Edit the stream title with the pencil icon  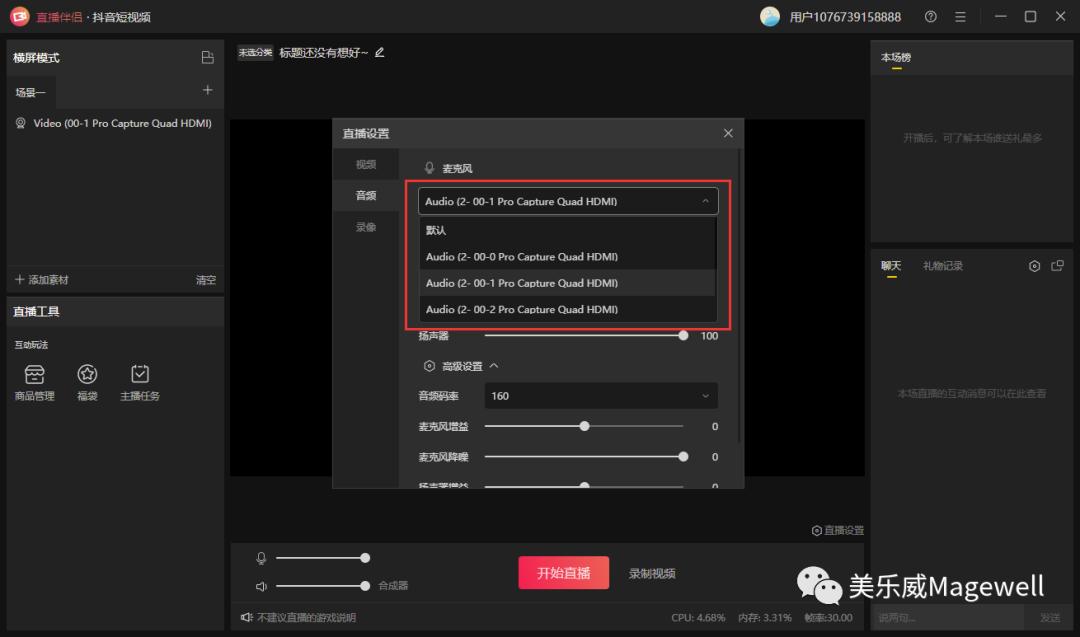[x=379, y=51]
